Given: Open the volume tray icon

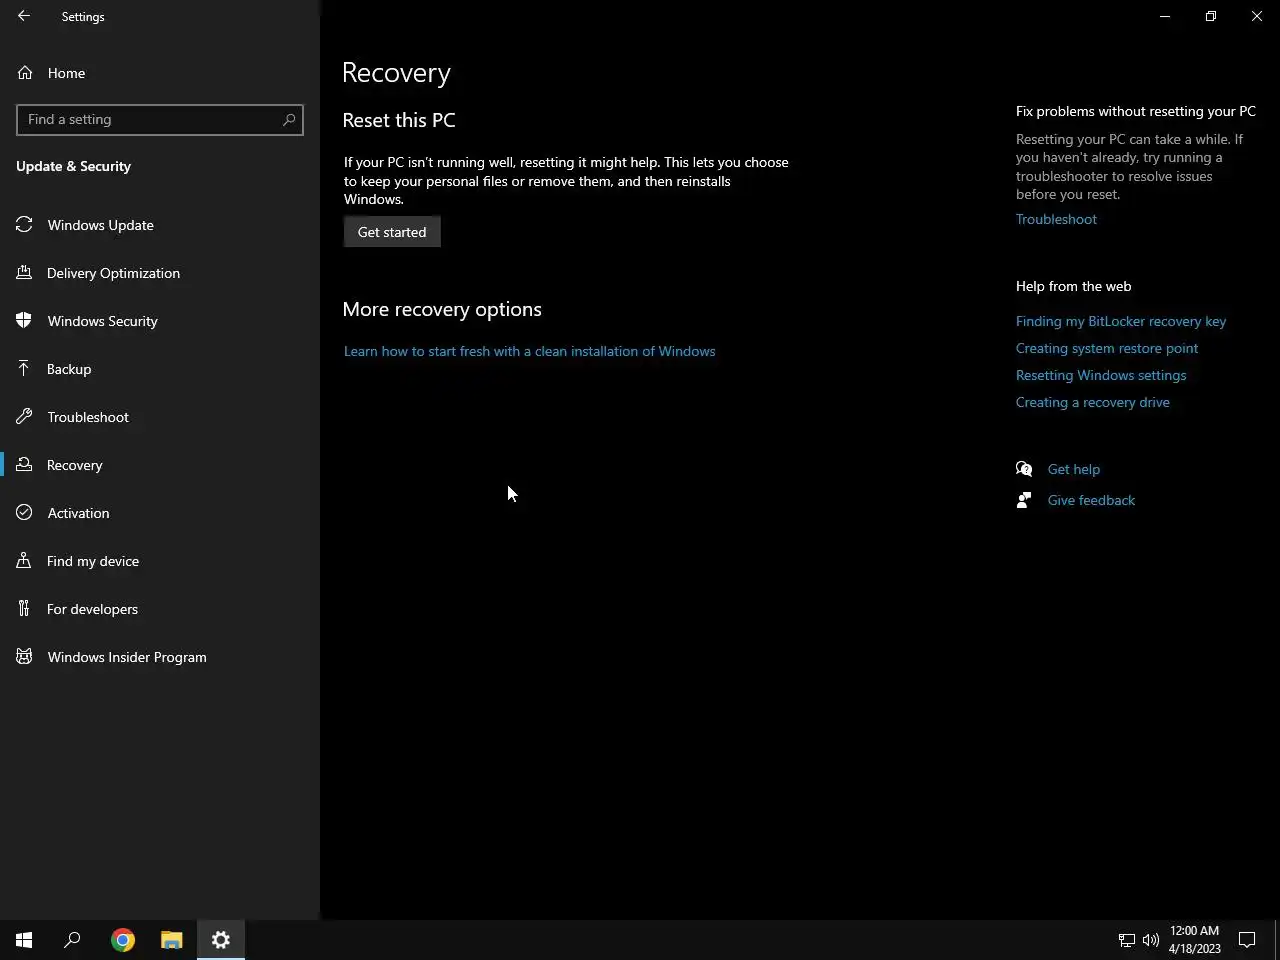Looking at the screenshot, I should click(x=1151, y=940).
